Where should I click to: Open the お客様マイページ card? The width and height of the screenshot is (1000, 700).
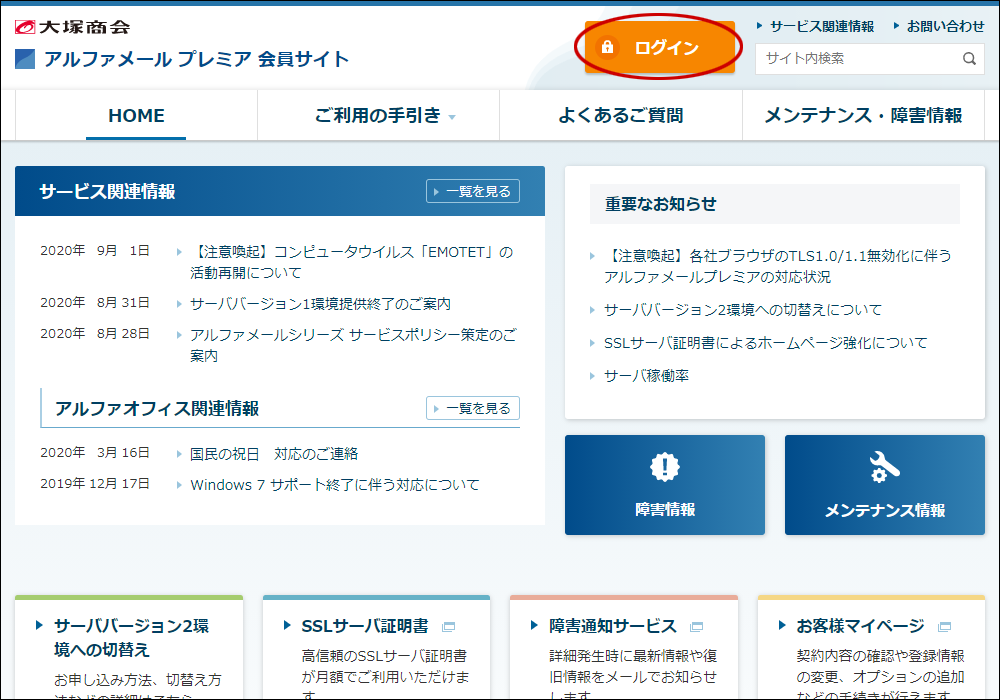click(x=871, y=648)
